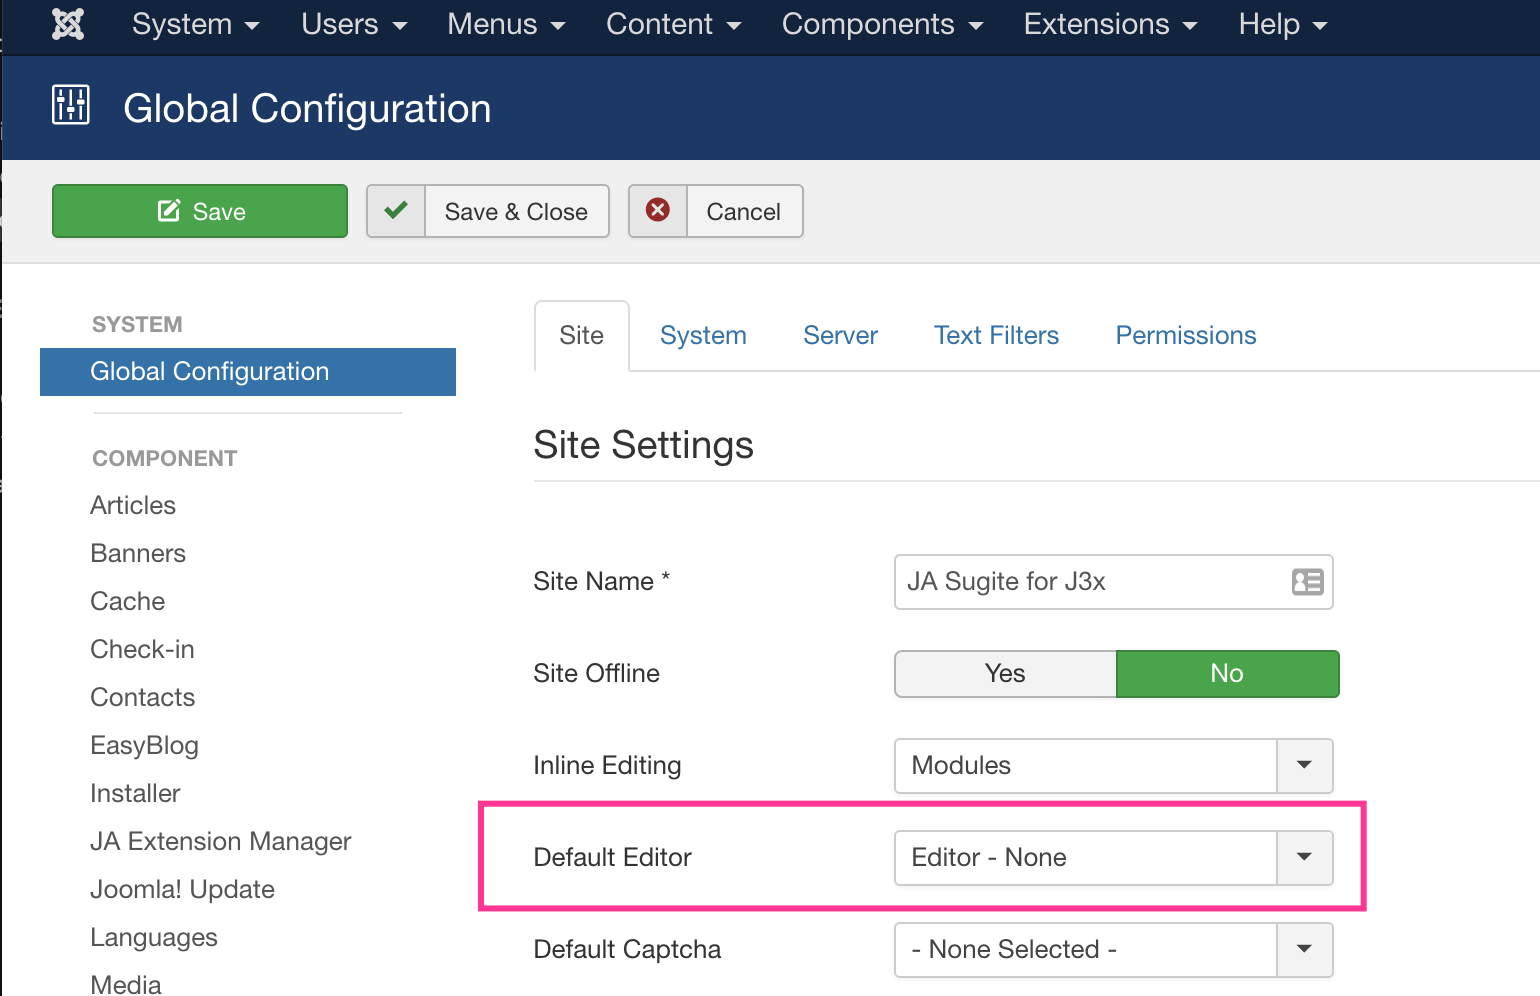Open the Default Captcha dropdown

tap(1304, 950)
